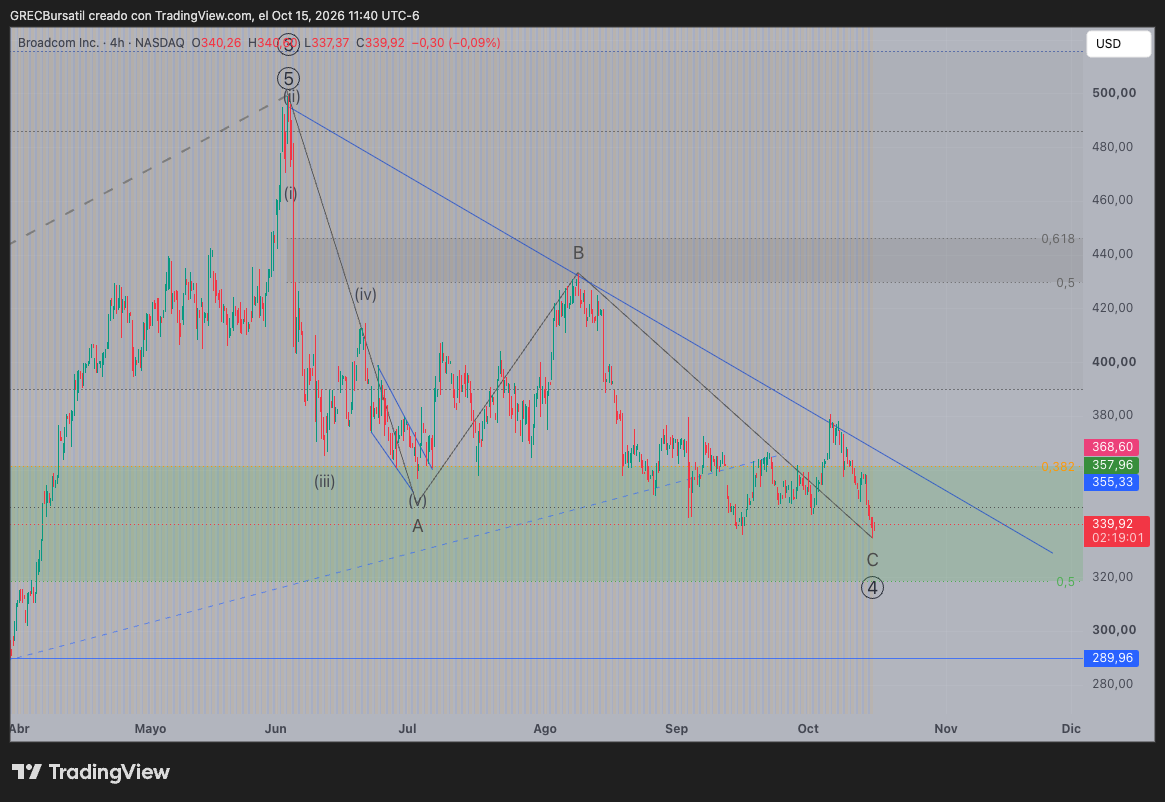Viewport: 1165px width, 802px height.
Task: Click the 400,00 price axis label
Action: pos(1114,361)
